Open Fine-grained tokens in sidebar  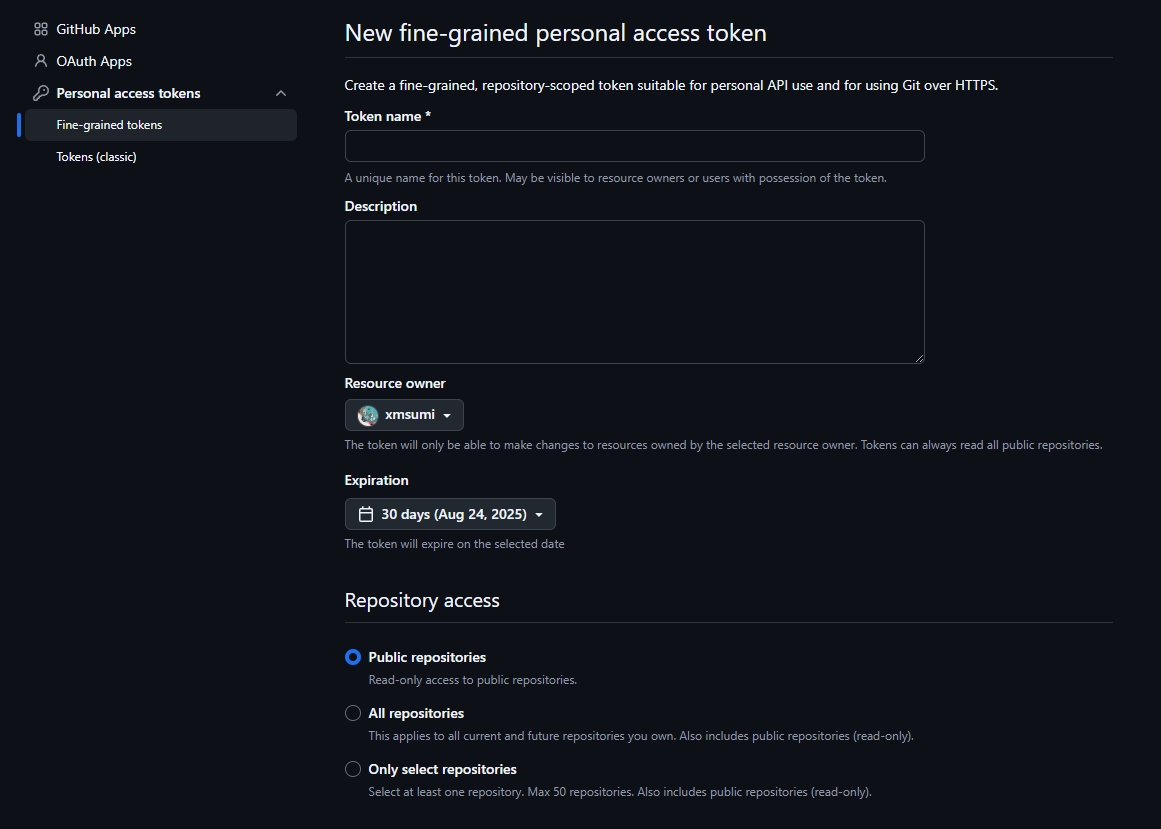pyautogui.click(x=161, y=125)
